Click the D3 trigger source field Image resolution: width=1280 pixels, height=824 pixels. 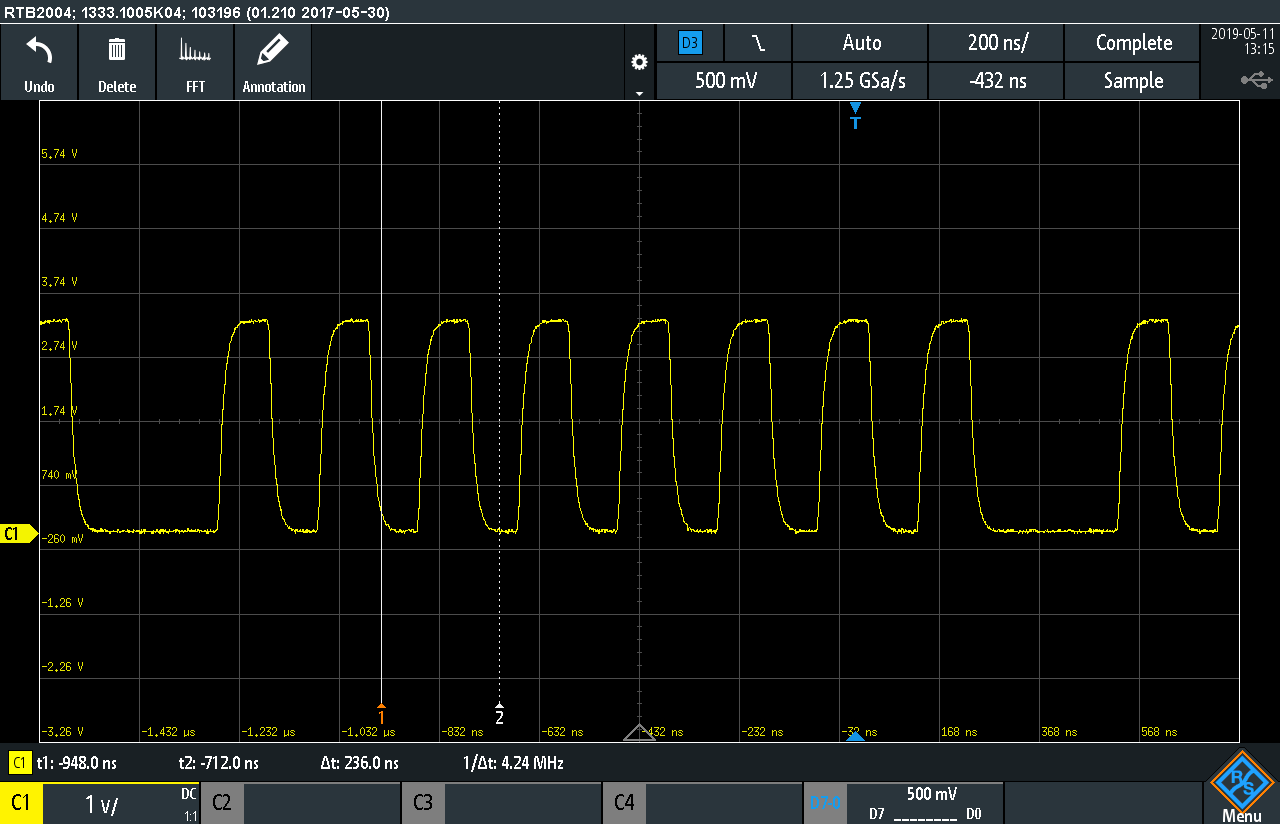click(690, 43)
